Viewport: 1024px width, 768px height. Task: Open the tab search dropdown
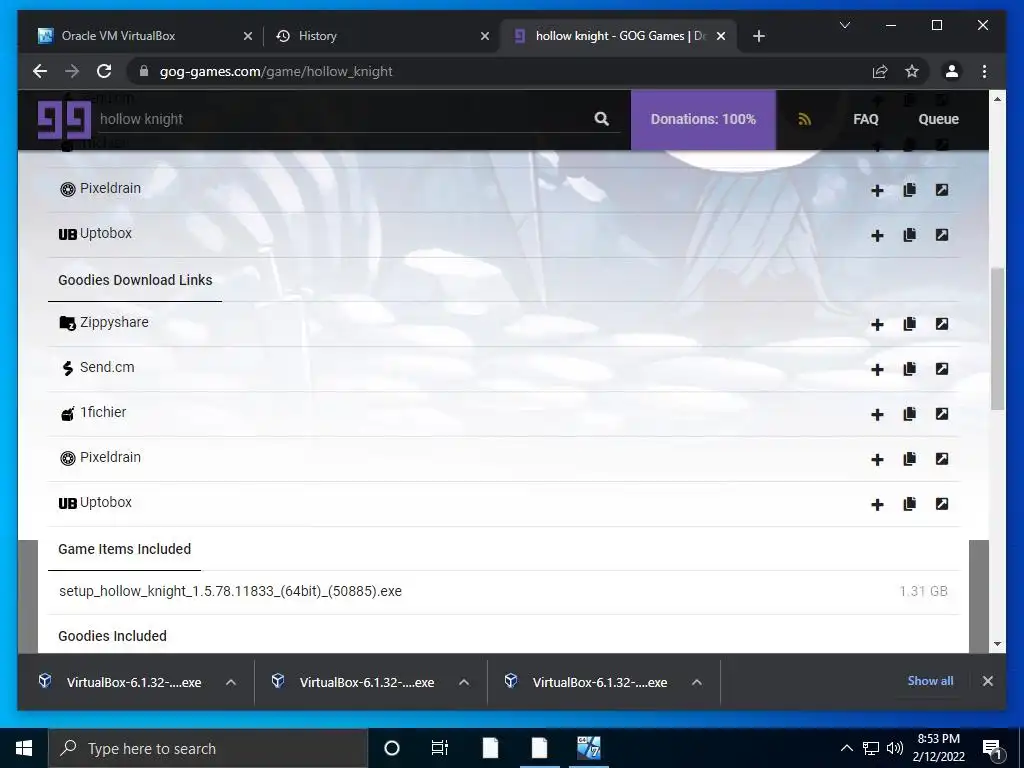pyautogui.click(x=844, y=25)
